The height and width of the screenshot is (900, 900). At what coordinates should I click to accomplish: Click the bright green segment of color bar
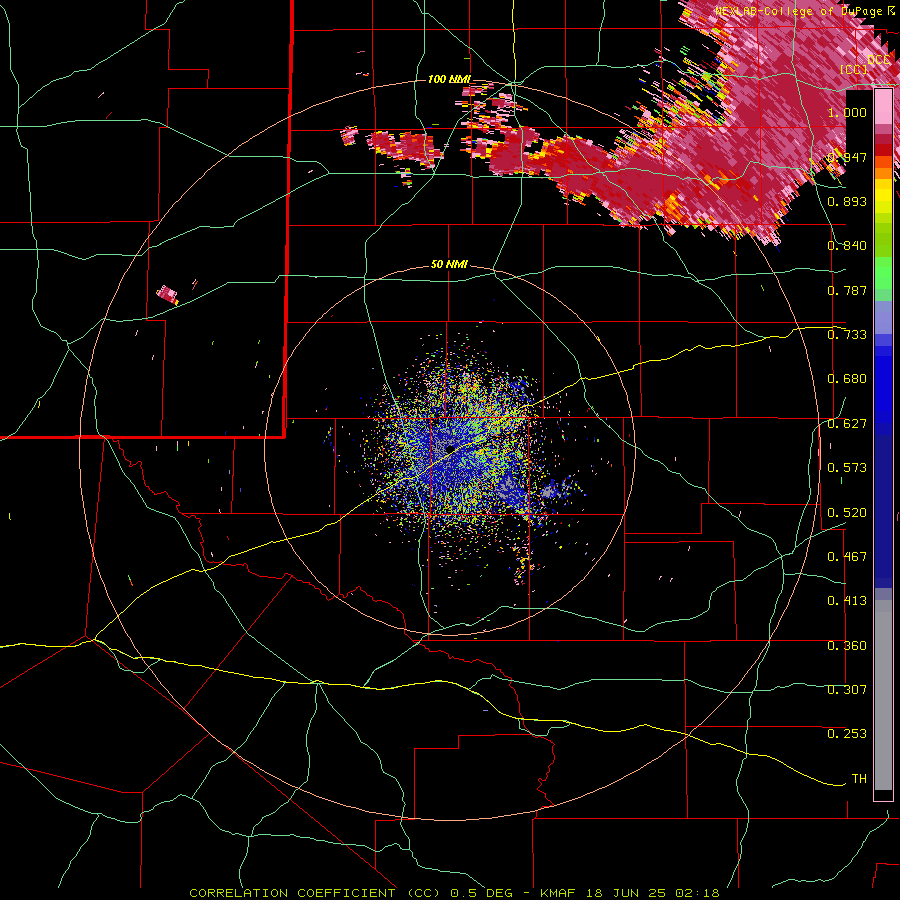883,273
